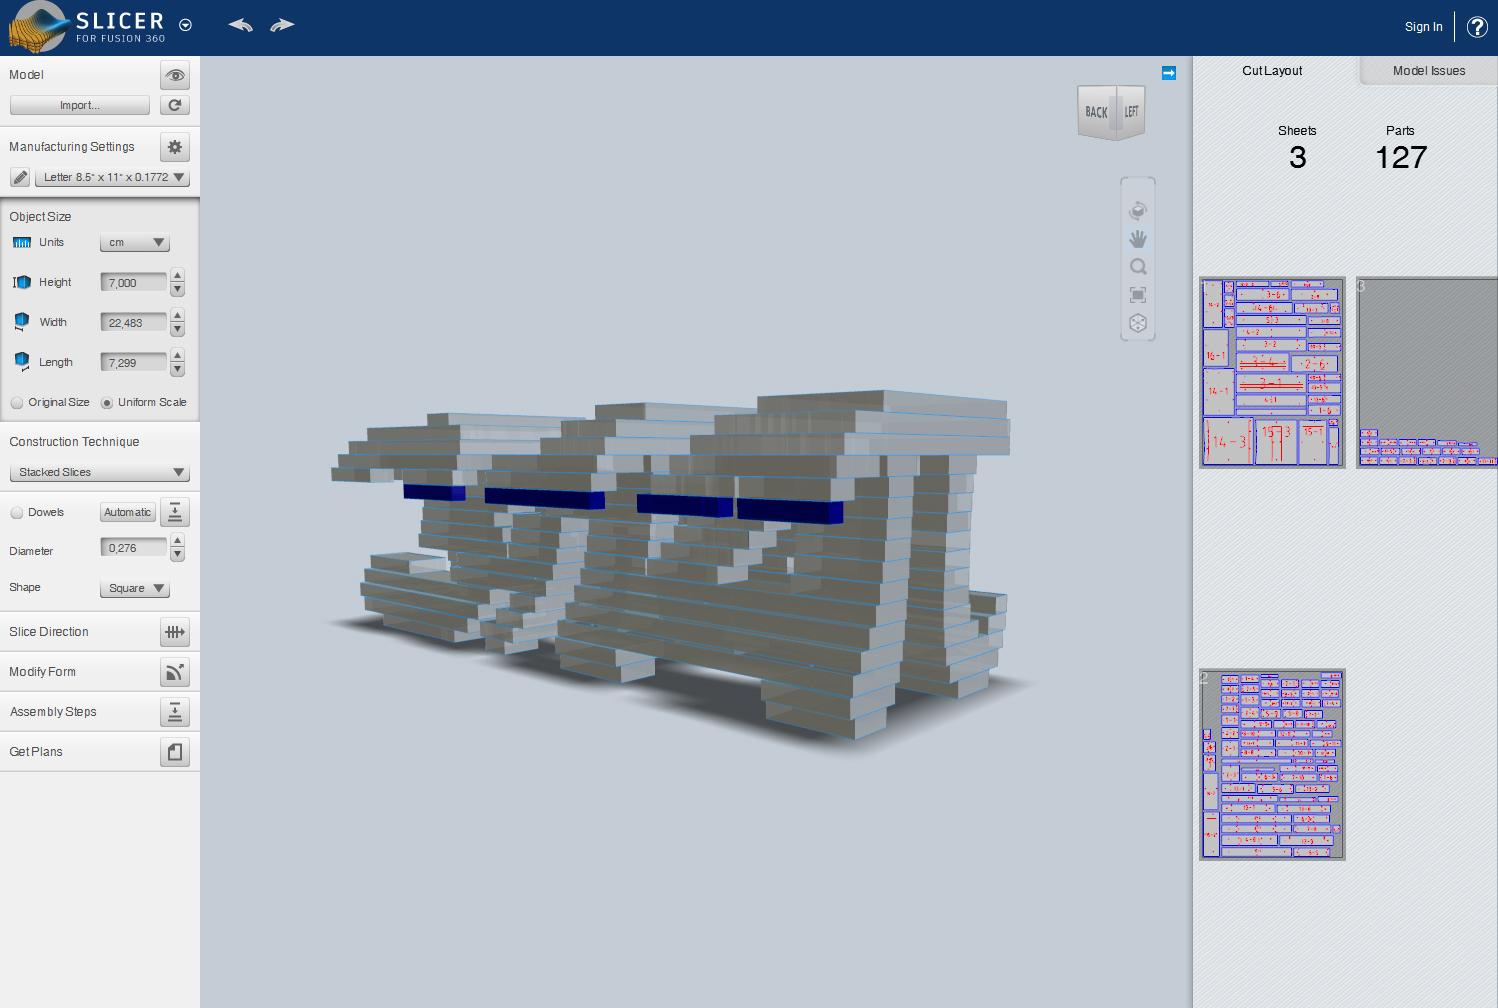Reload the model with refresh icon
This screenshot has width=1498, height=1008.
pos(175,105)
